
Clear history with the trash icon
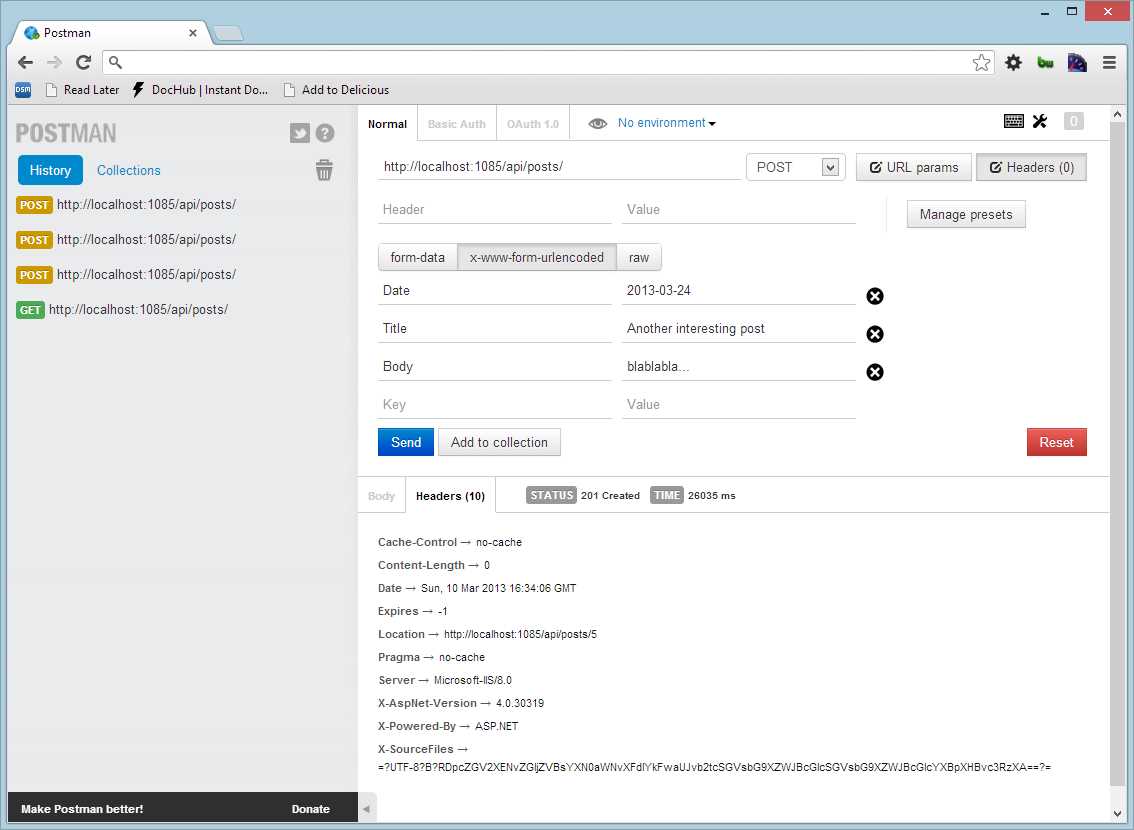point(324,170)
